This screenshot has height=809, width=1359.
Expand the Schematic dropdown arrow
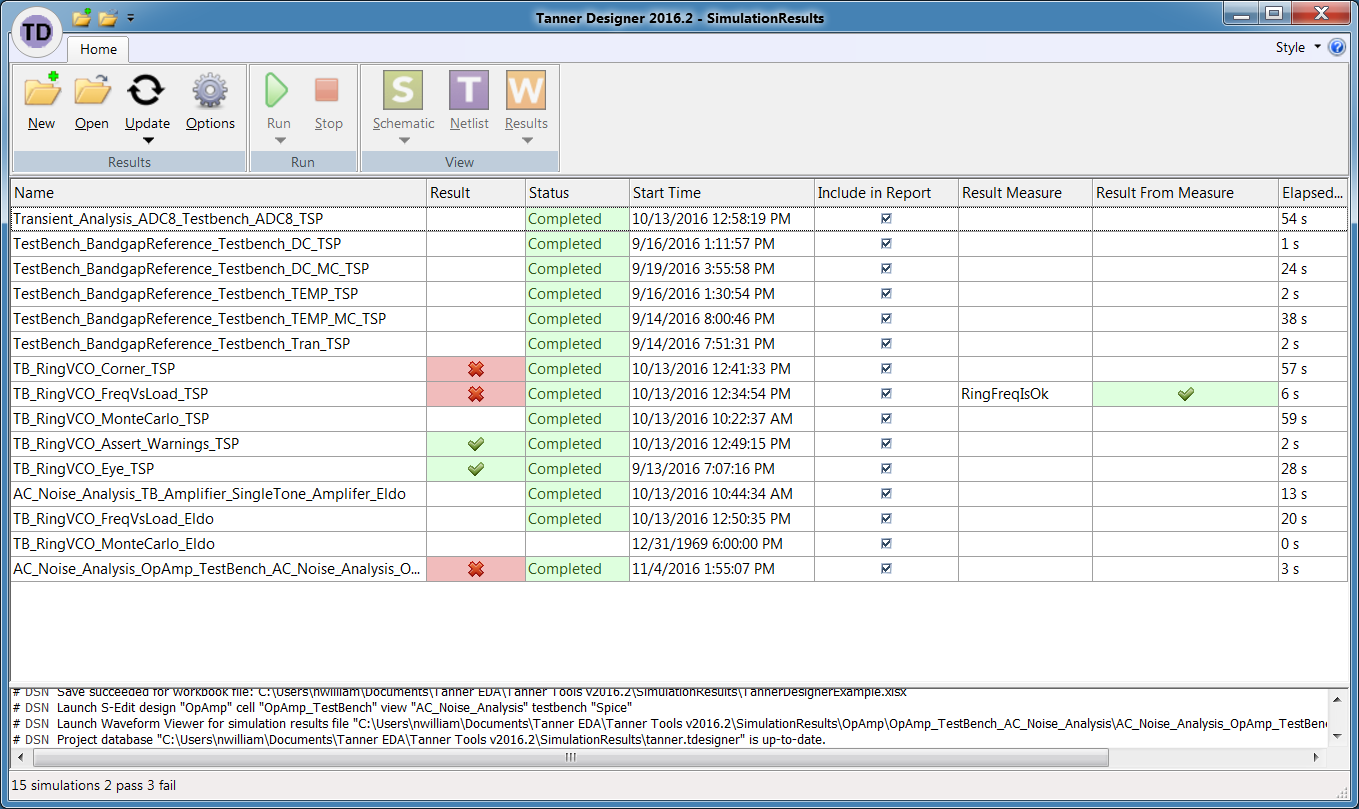pos(404,141)
